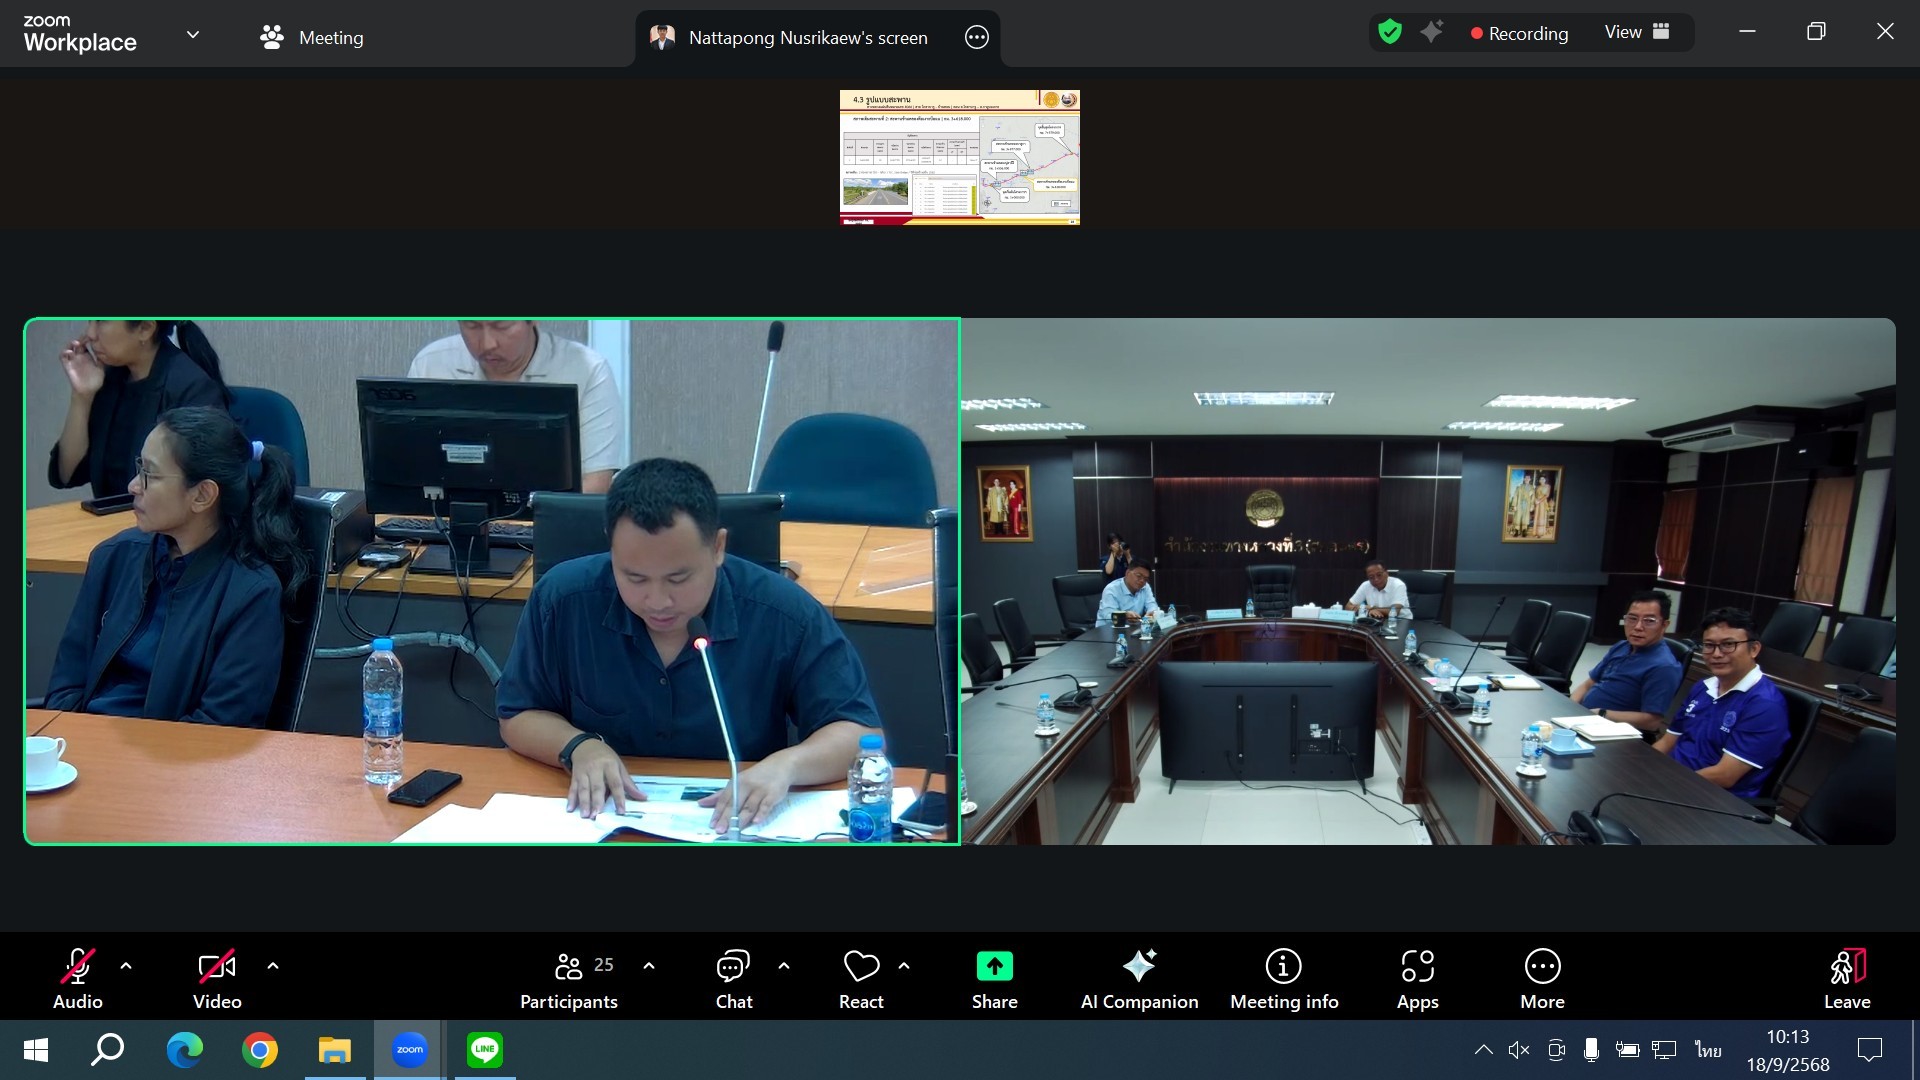1920x1080 pixels.
Task: Expand audio settings arrow next to Audio
Action: 126,966
